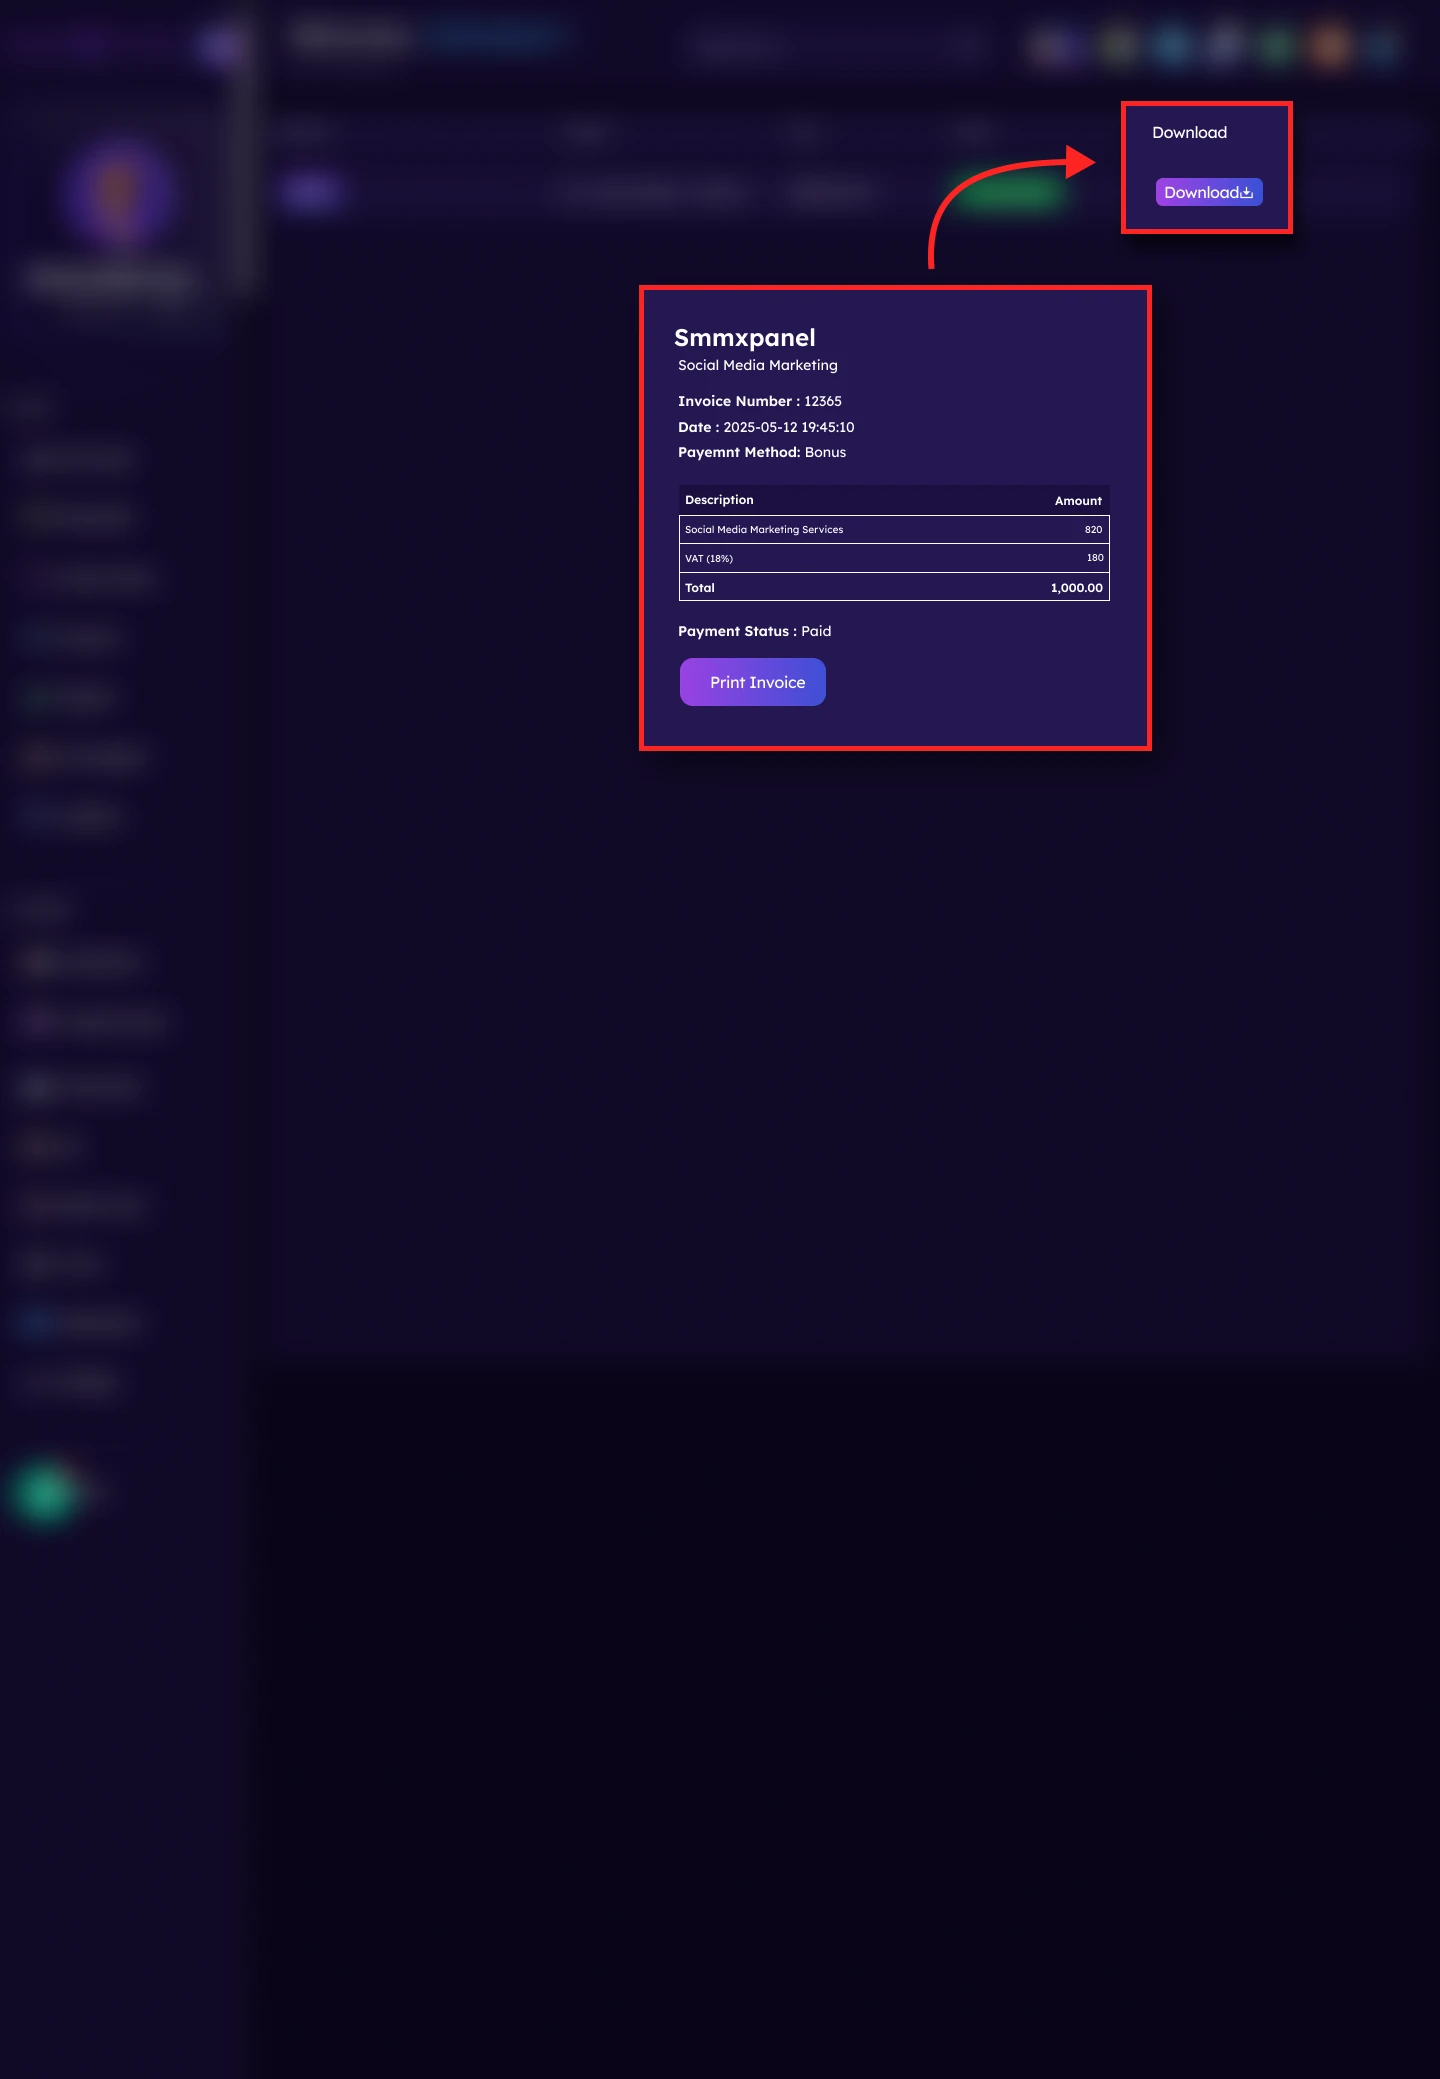The image size is (1440, 2079).
Task: Click the teal icon at far right of top bar
Action: (1383, 45)
